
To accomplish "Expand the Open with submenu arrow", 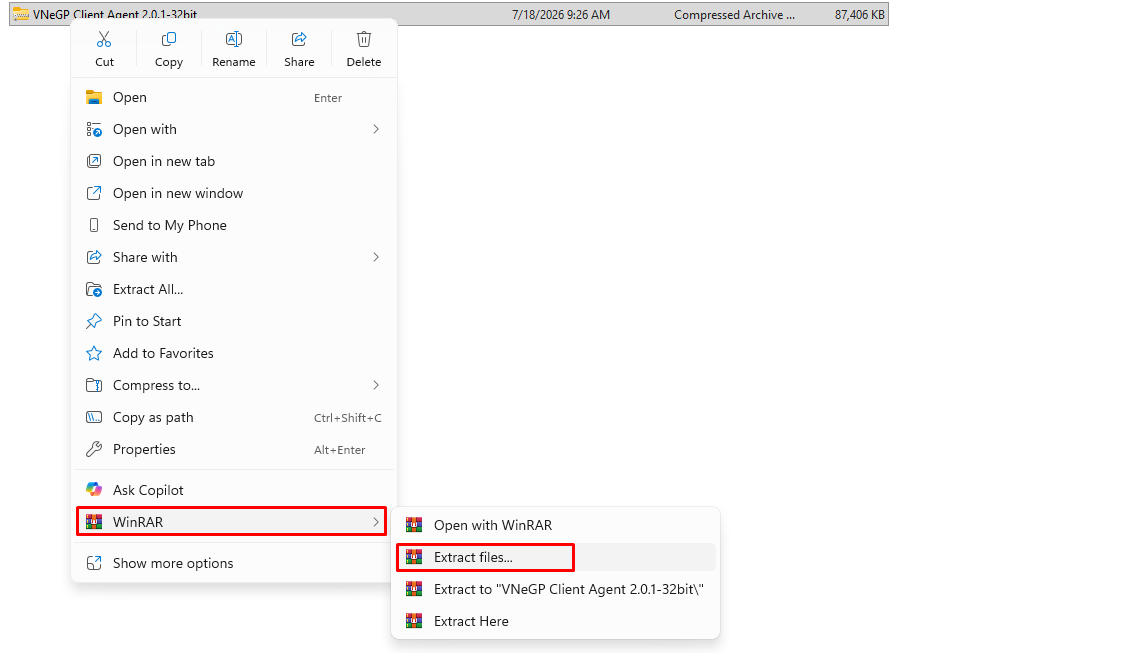I will point(376,129).
